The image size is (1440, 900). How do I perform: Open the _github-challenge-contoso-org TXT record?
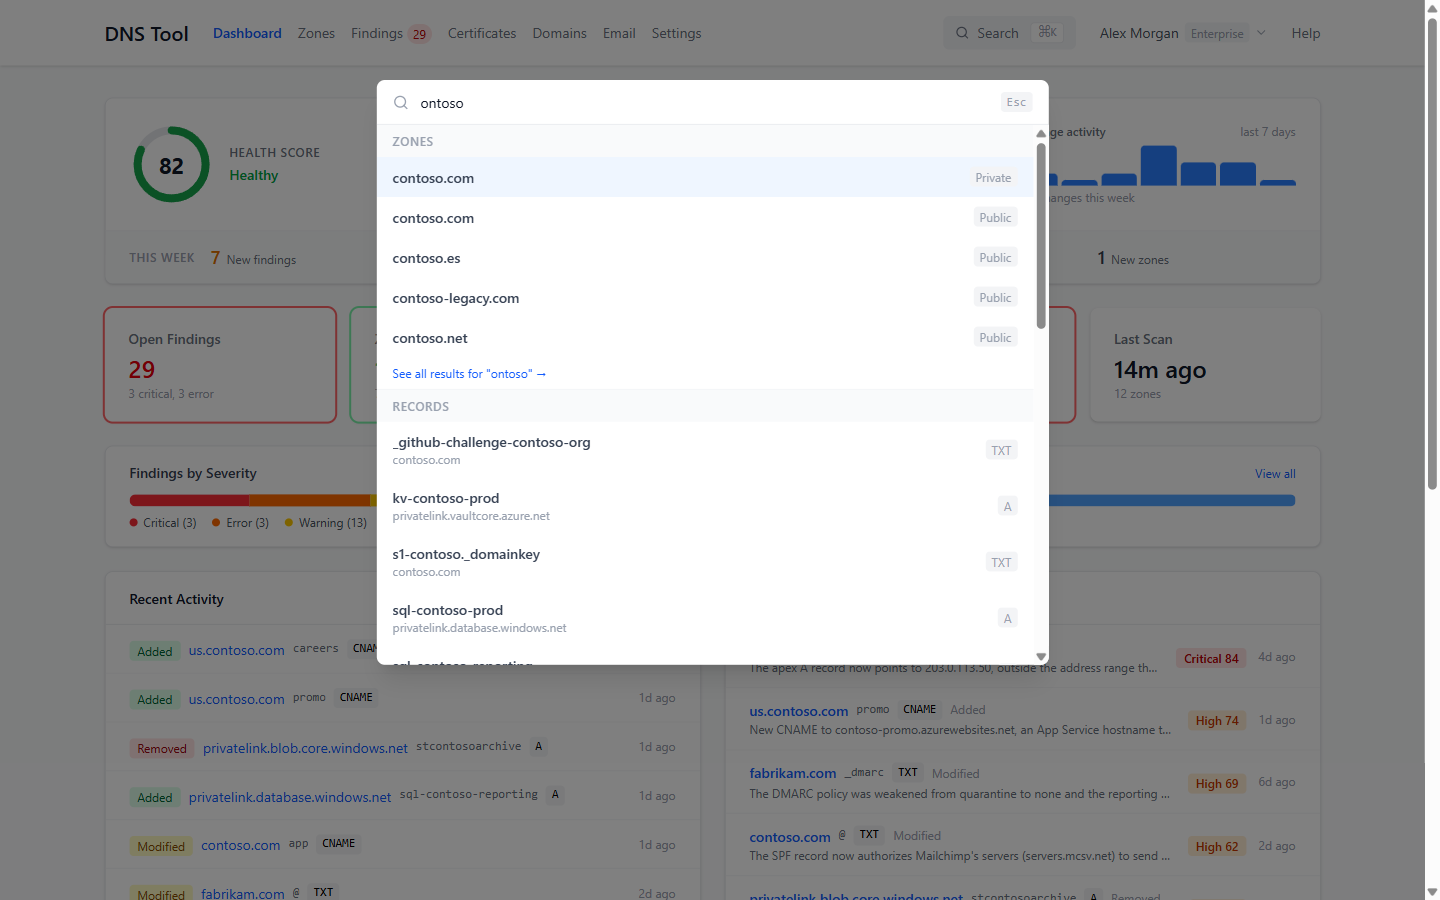click(705, 450)
